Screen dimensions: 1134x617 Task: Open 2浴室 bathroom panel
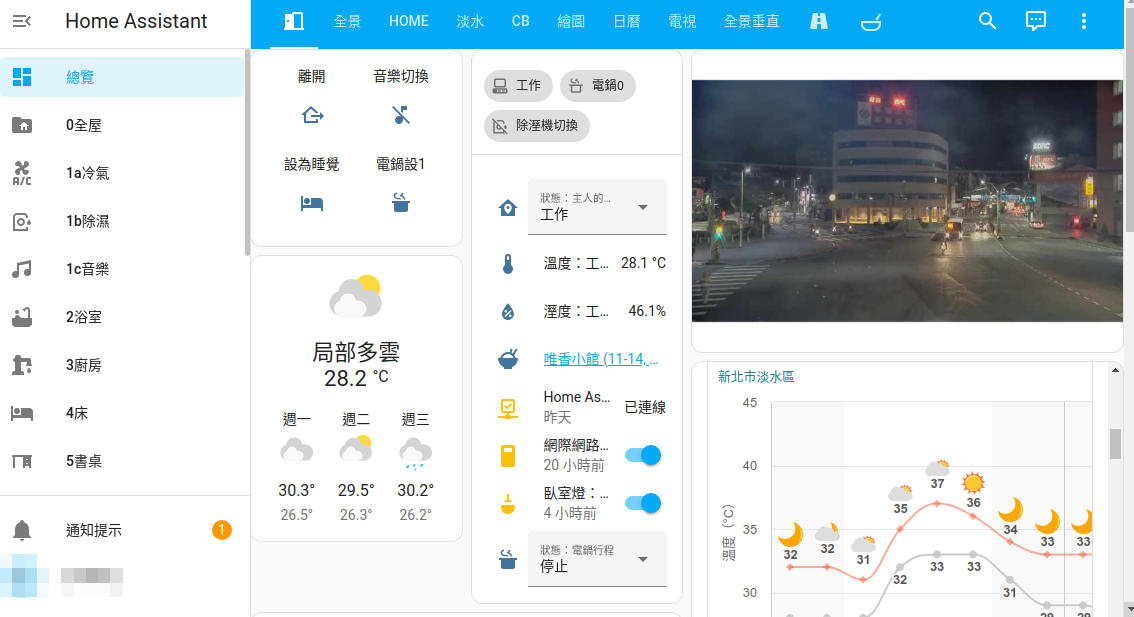point(122,317)
